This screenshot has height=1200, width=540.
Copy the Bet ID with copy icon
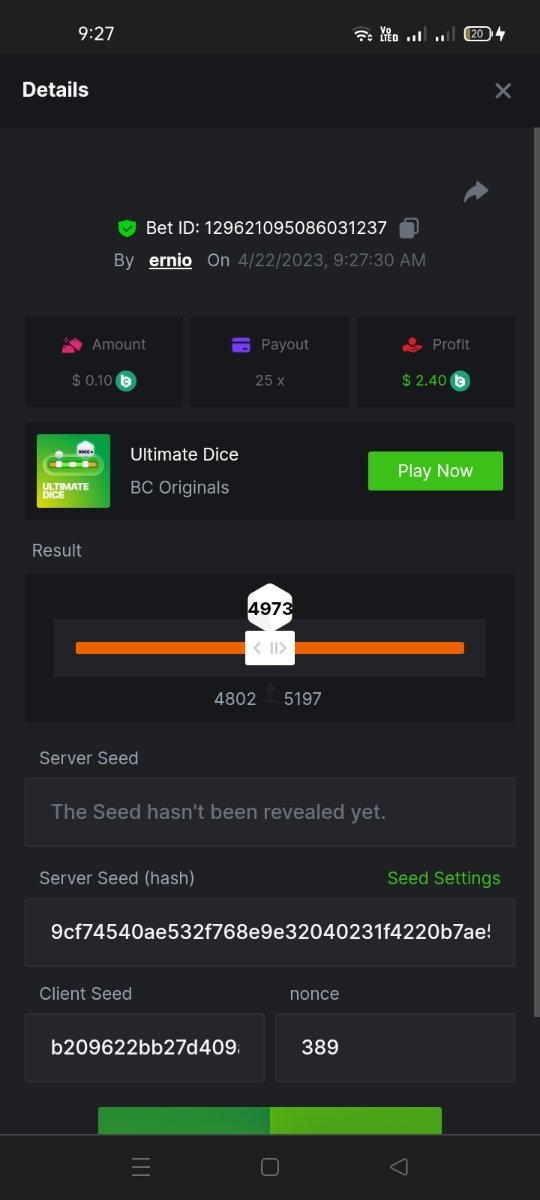[x=408, y=228]
